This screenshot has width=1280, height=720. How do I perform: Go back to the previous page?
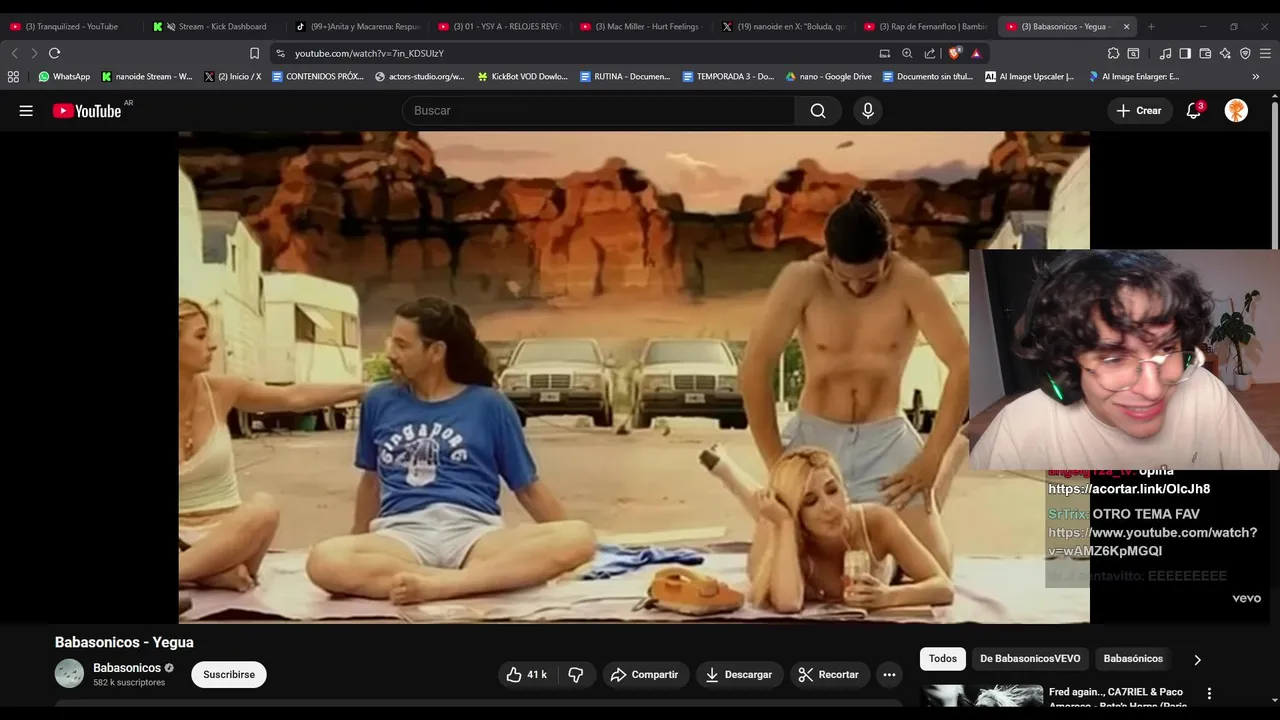pos(14,53)
